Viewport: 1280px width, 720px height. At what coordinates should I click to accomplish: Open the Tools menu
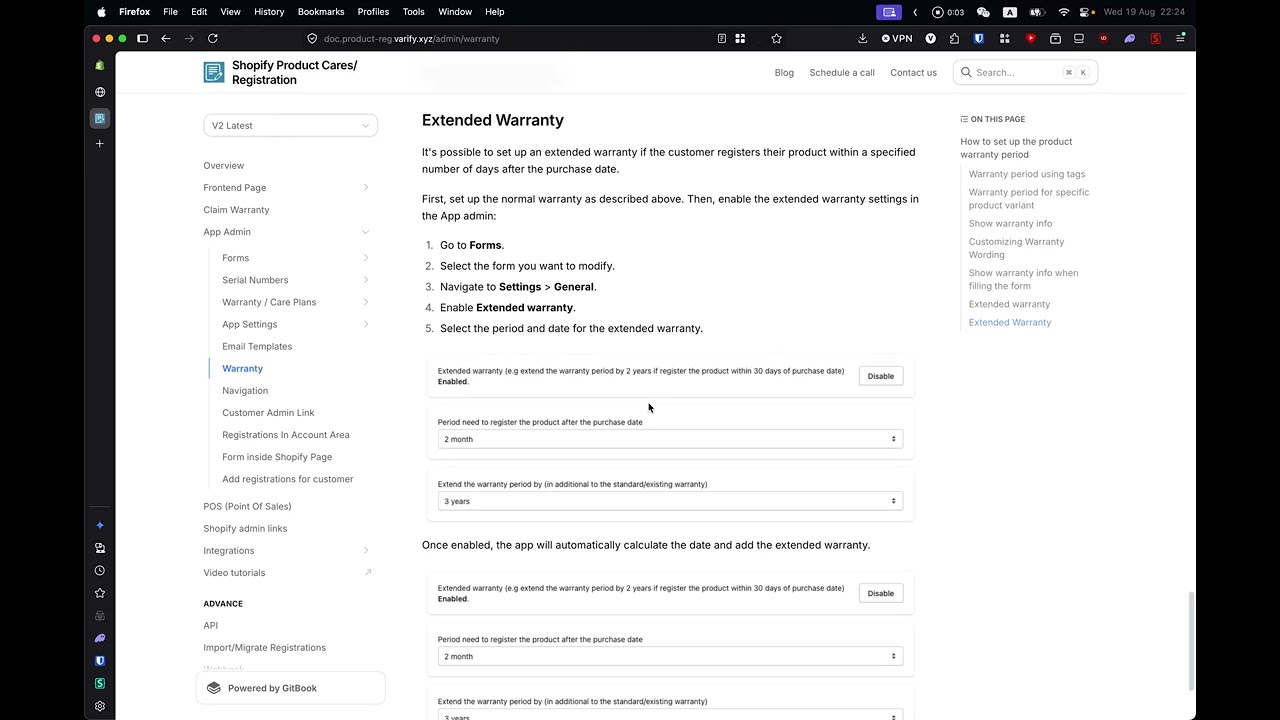click(x=413, y=12)
